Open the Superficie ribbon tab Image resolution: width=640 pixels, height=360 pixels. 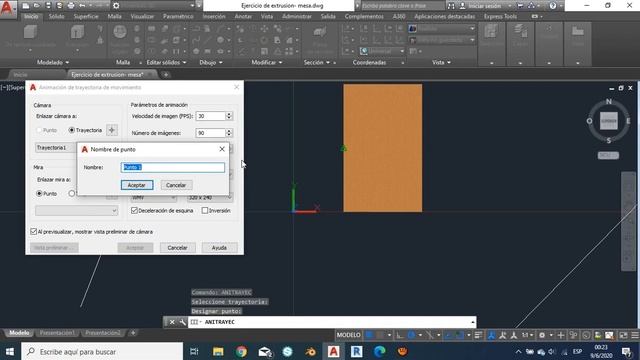pyautogui.click(x=86, y=16)
